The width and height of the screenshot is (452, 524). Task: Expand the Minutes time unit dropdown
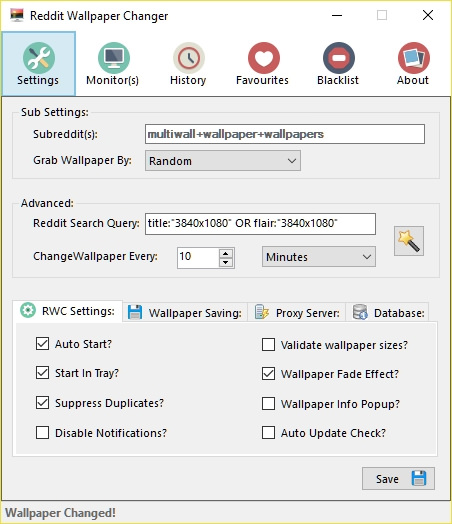pos(319,257)
